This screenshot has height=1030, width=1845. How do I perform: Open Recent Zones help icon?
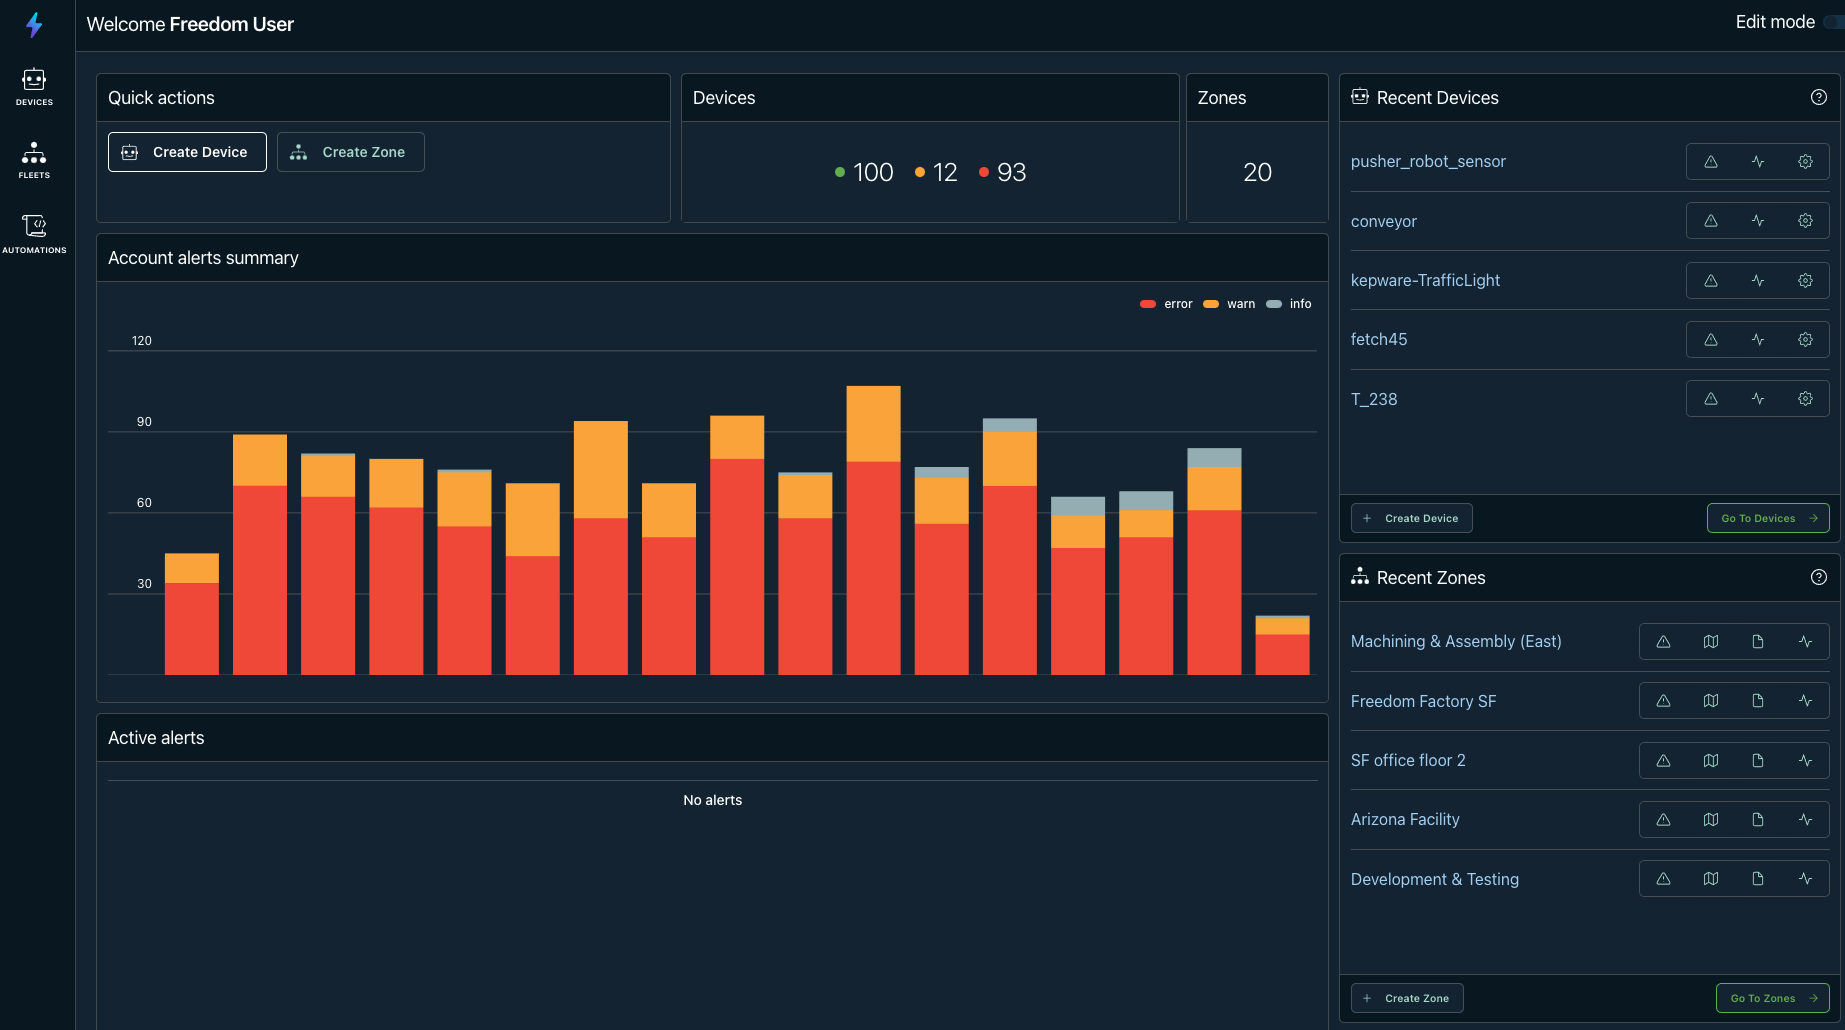[1819, 577]
